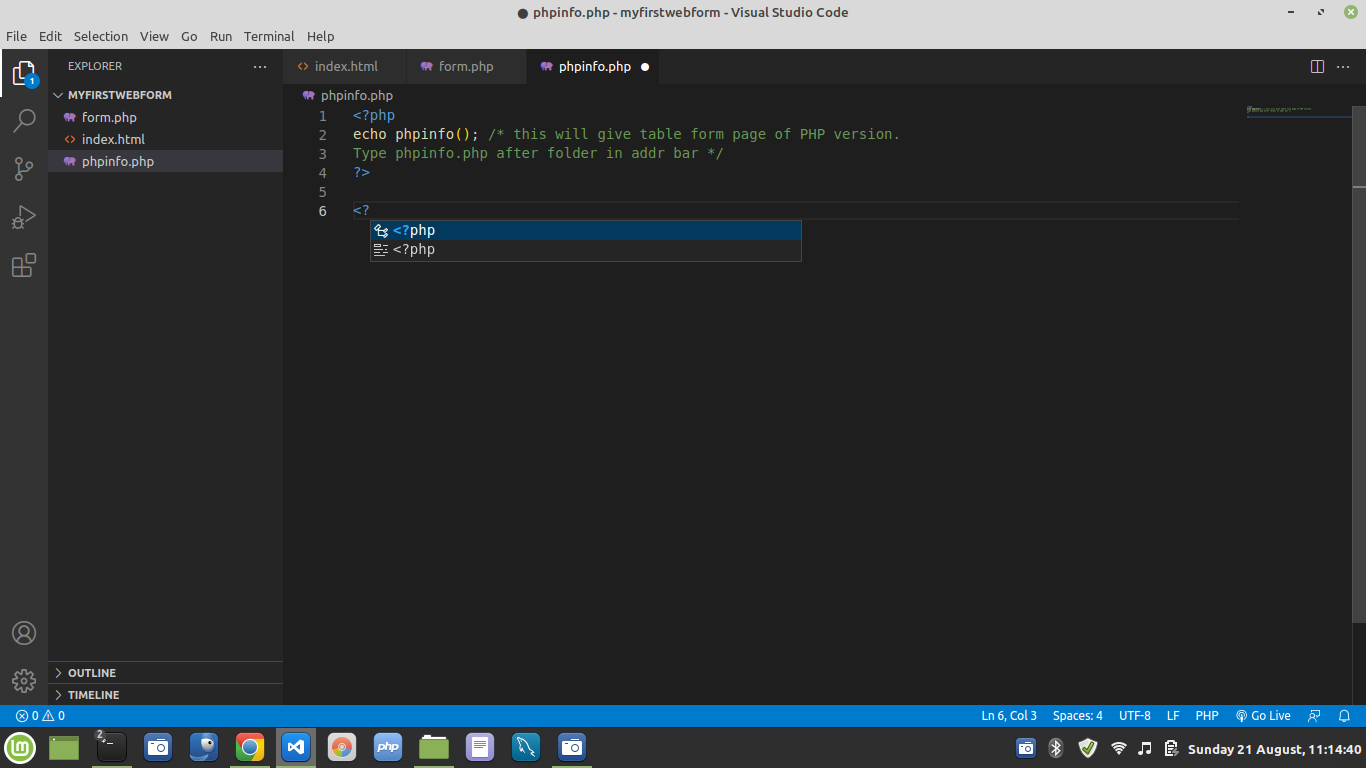This screenshot has width=1366, height=768.
Task: Click the Accounts icon in activity bar
Action: coord(24,633)
